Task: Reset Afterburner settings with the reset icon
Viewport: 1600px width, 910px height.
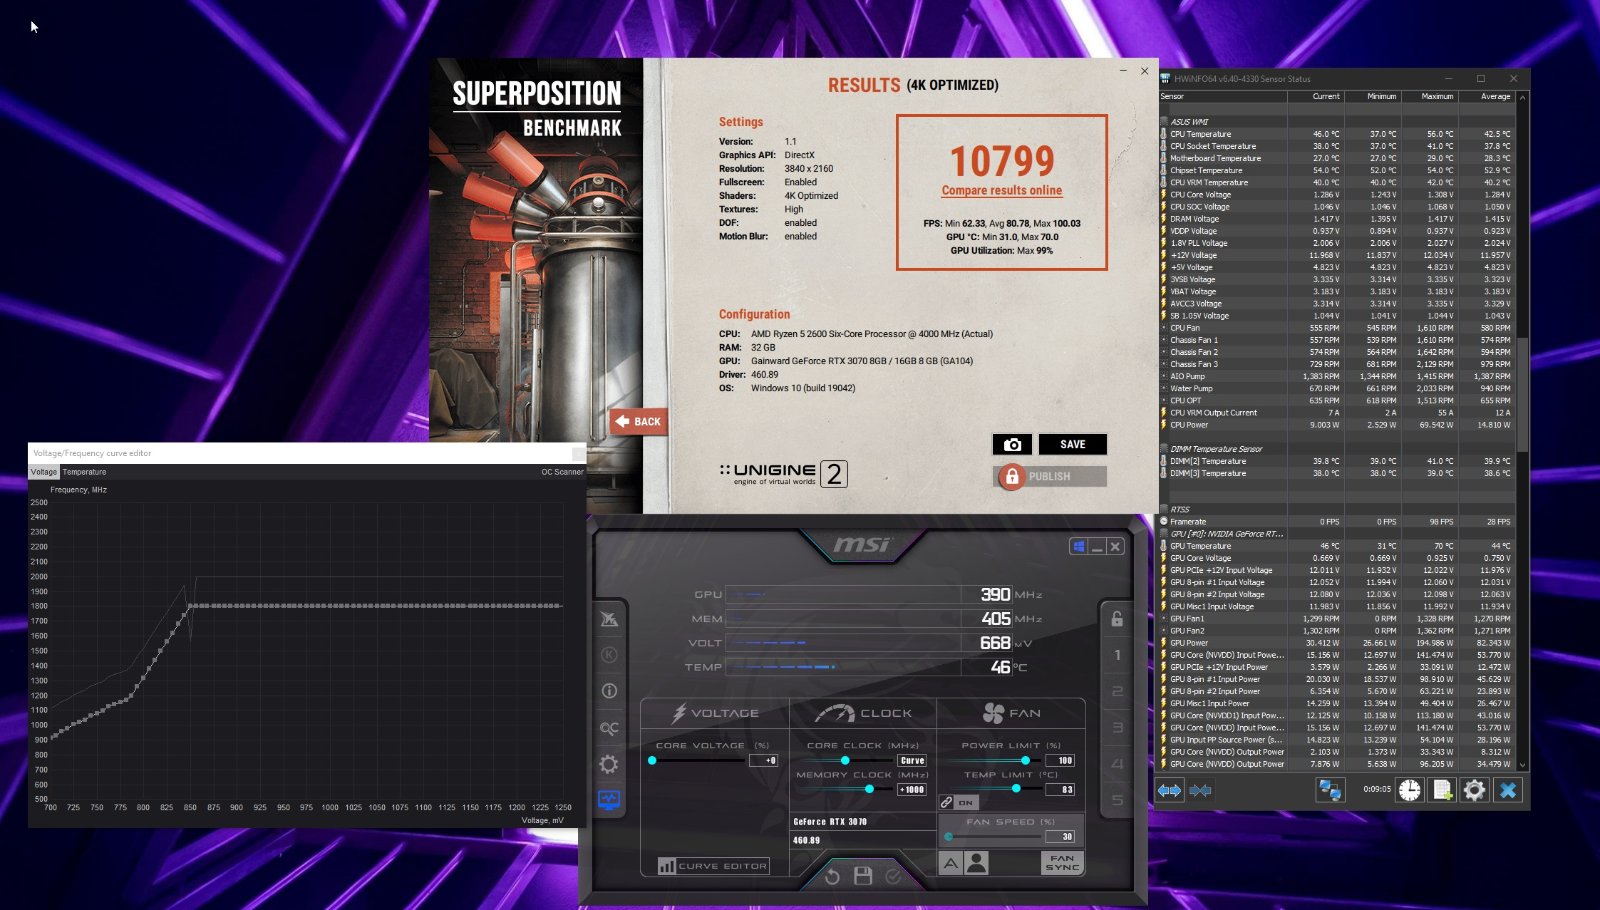Action: click(x=832, y=876)
